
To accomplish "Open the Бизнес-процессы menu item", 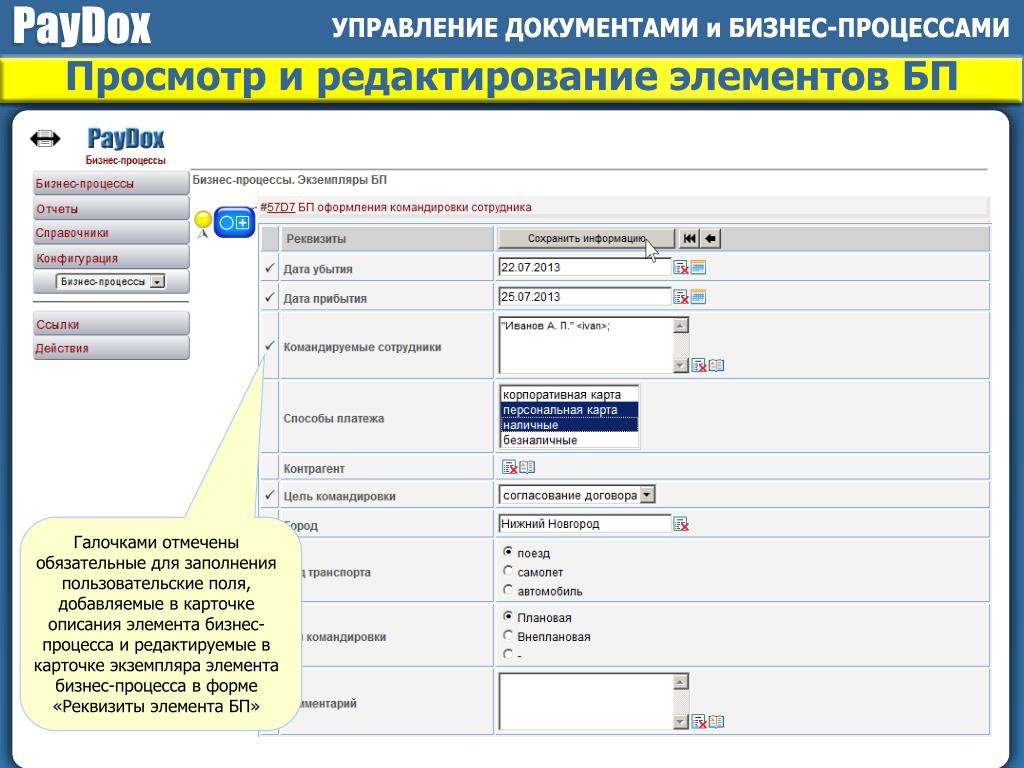I will pos(111,184).
